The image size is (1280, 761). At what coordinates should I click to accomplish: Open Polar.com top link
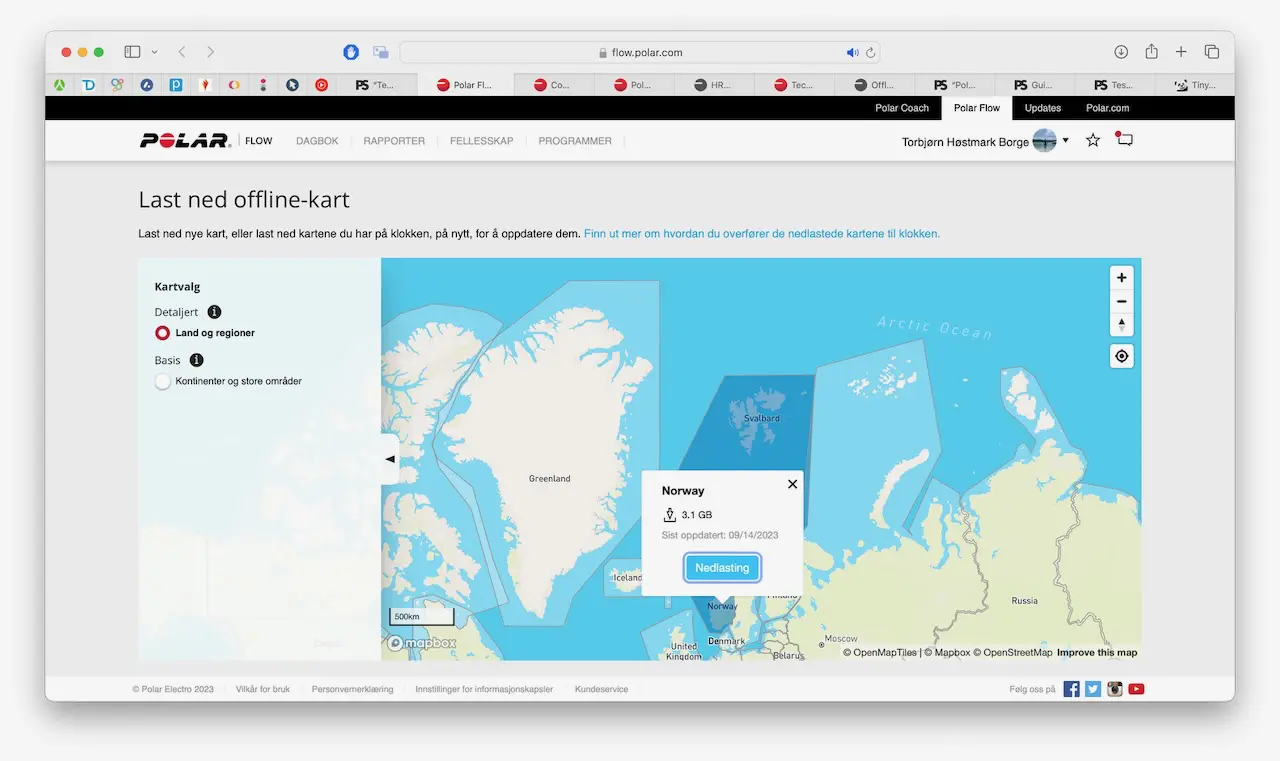click(1108, 108)
